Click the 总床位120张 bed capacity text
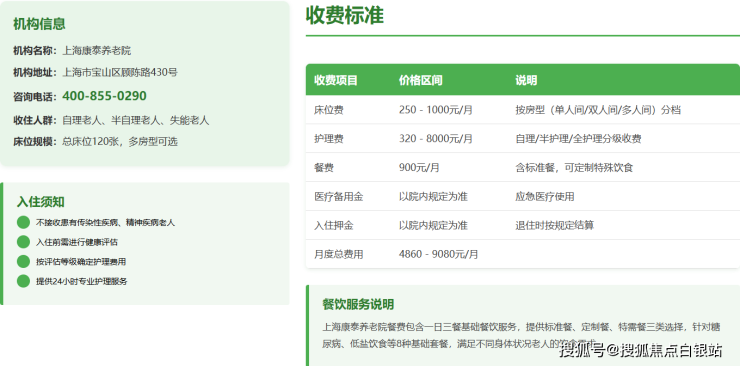 pos(120,141)
